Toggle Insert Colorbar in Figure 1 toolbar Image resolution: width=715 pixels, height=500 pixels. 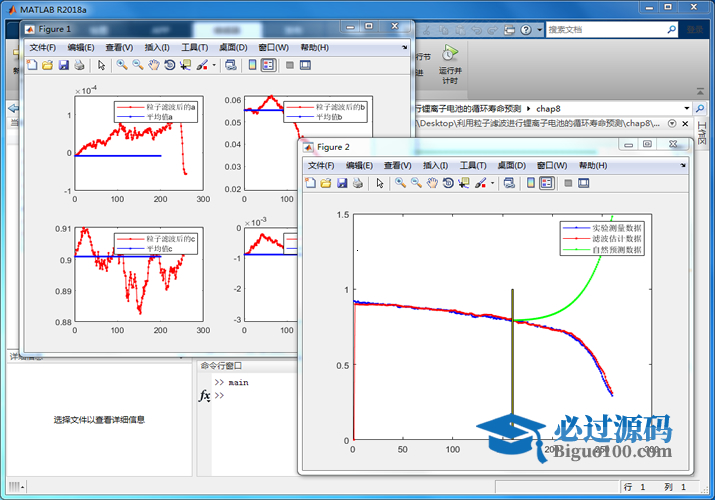pyautogui.click(x=252, y=65)
